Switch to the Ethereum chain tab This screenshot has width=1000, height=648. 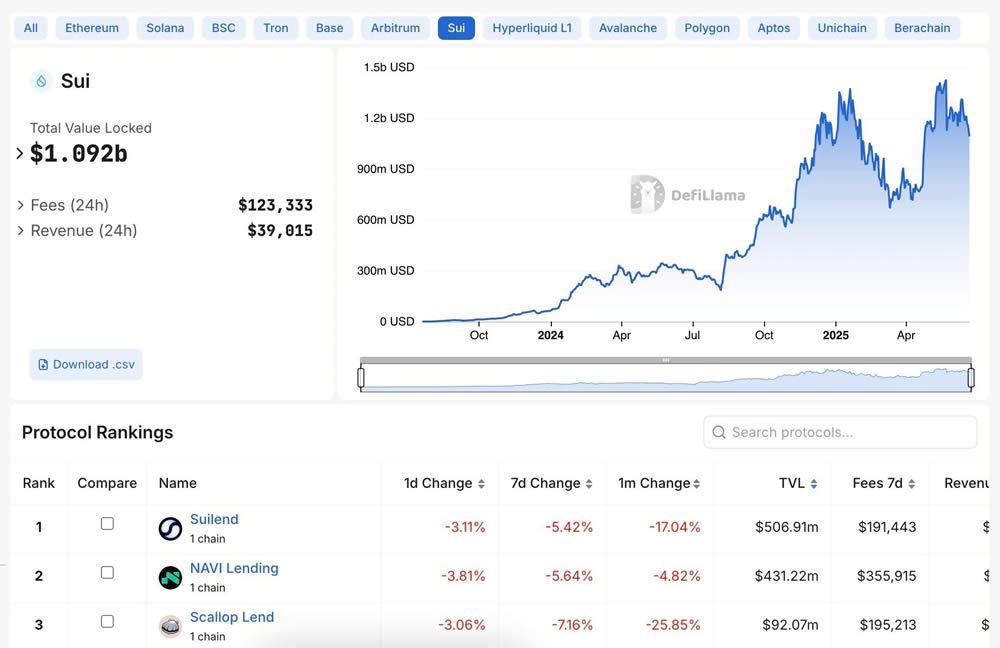point(92,28)
